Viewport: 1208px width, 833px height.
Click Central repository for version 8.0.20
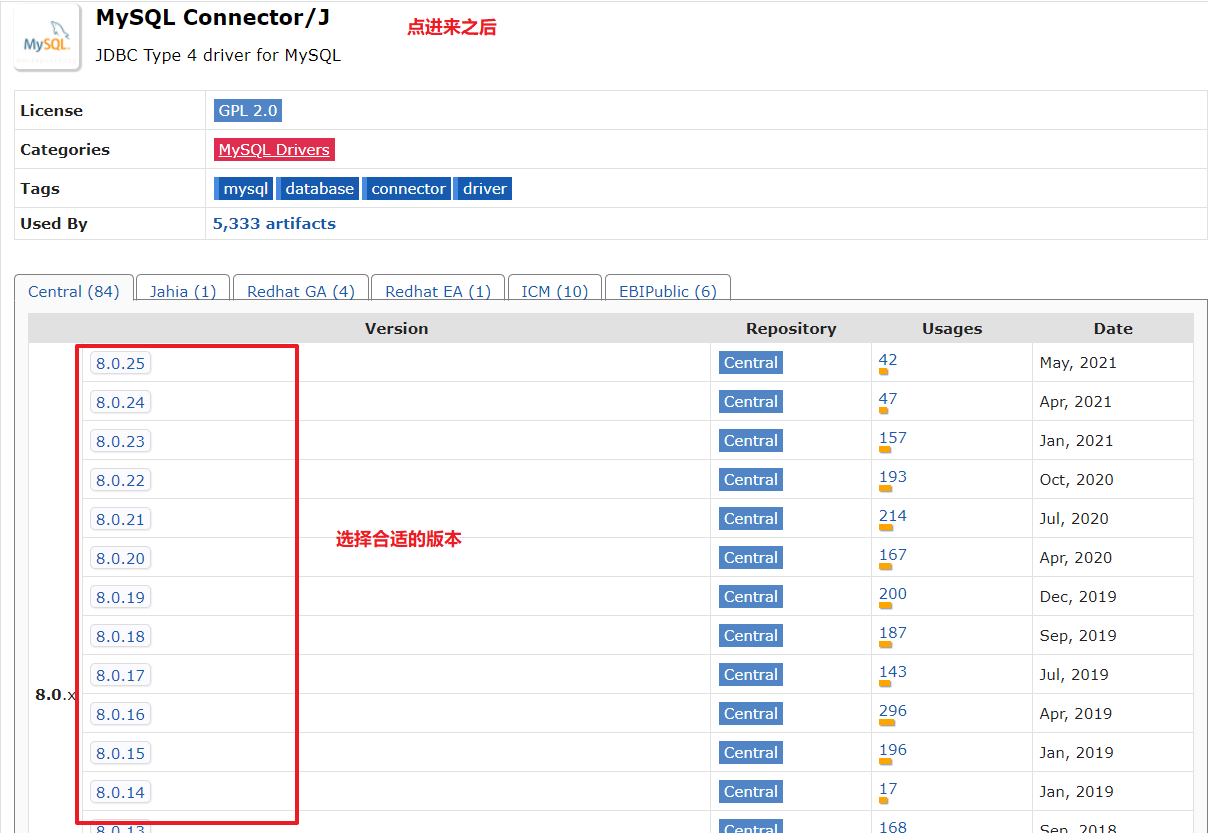click(751, 557)
